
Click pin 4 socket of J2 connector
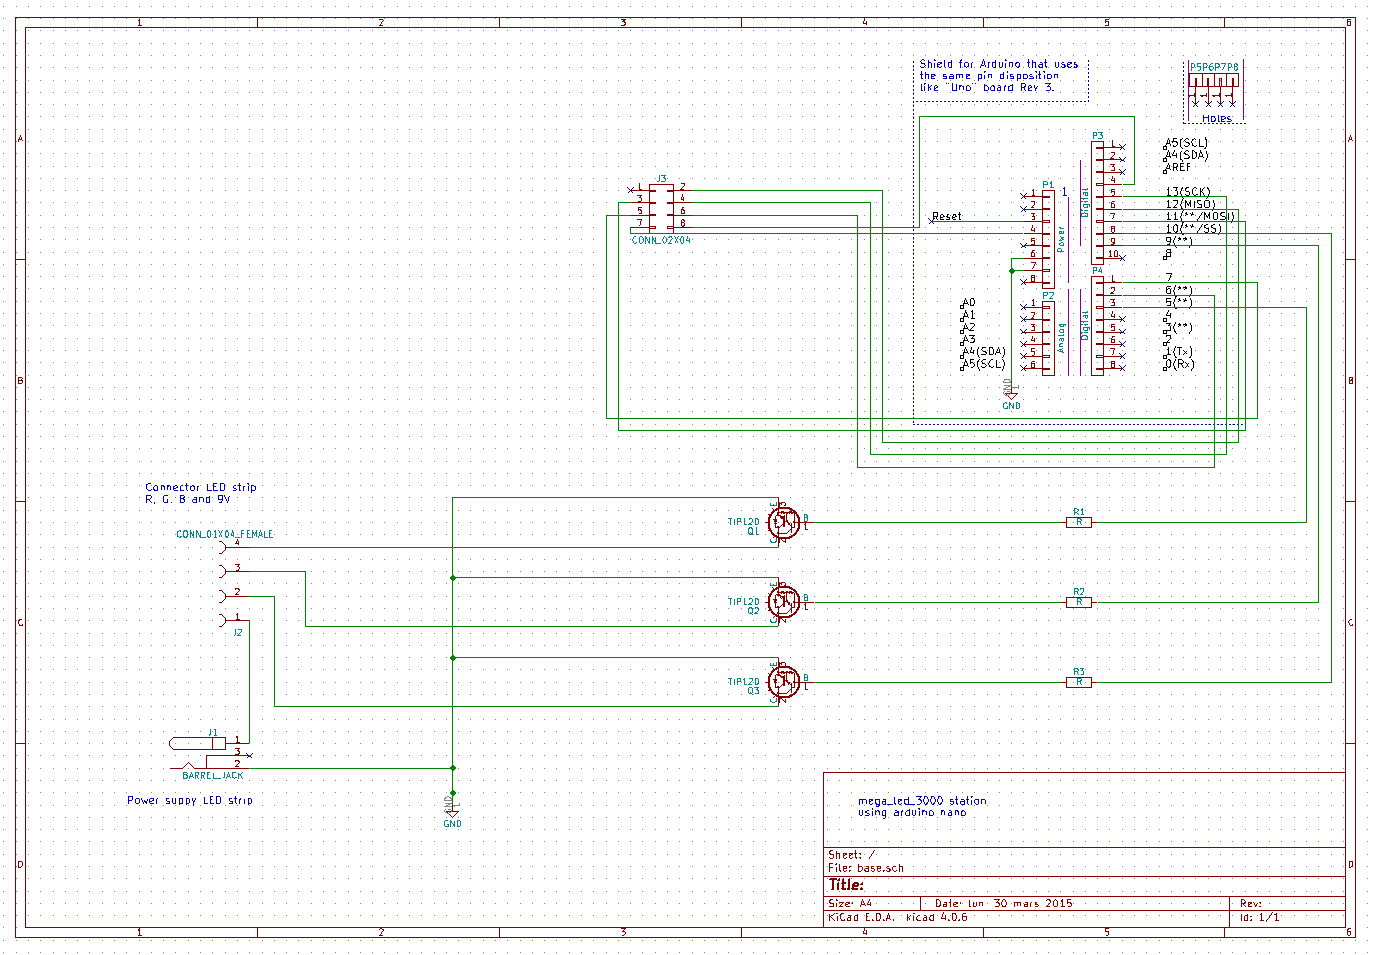[x=223, y=546]
